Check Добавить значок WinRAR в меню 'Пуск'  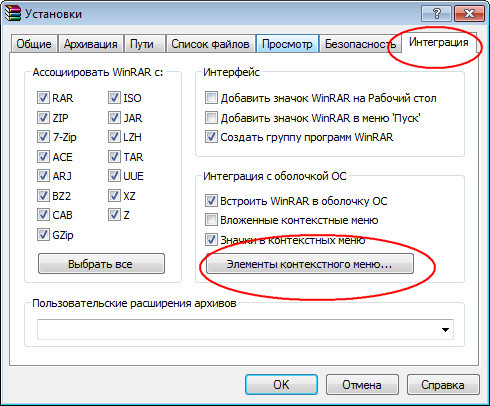coord(211,118)
